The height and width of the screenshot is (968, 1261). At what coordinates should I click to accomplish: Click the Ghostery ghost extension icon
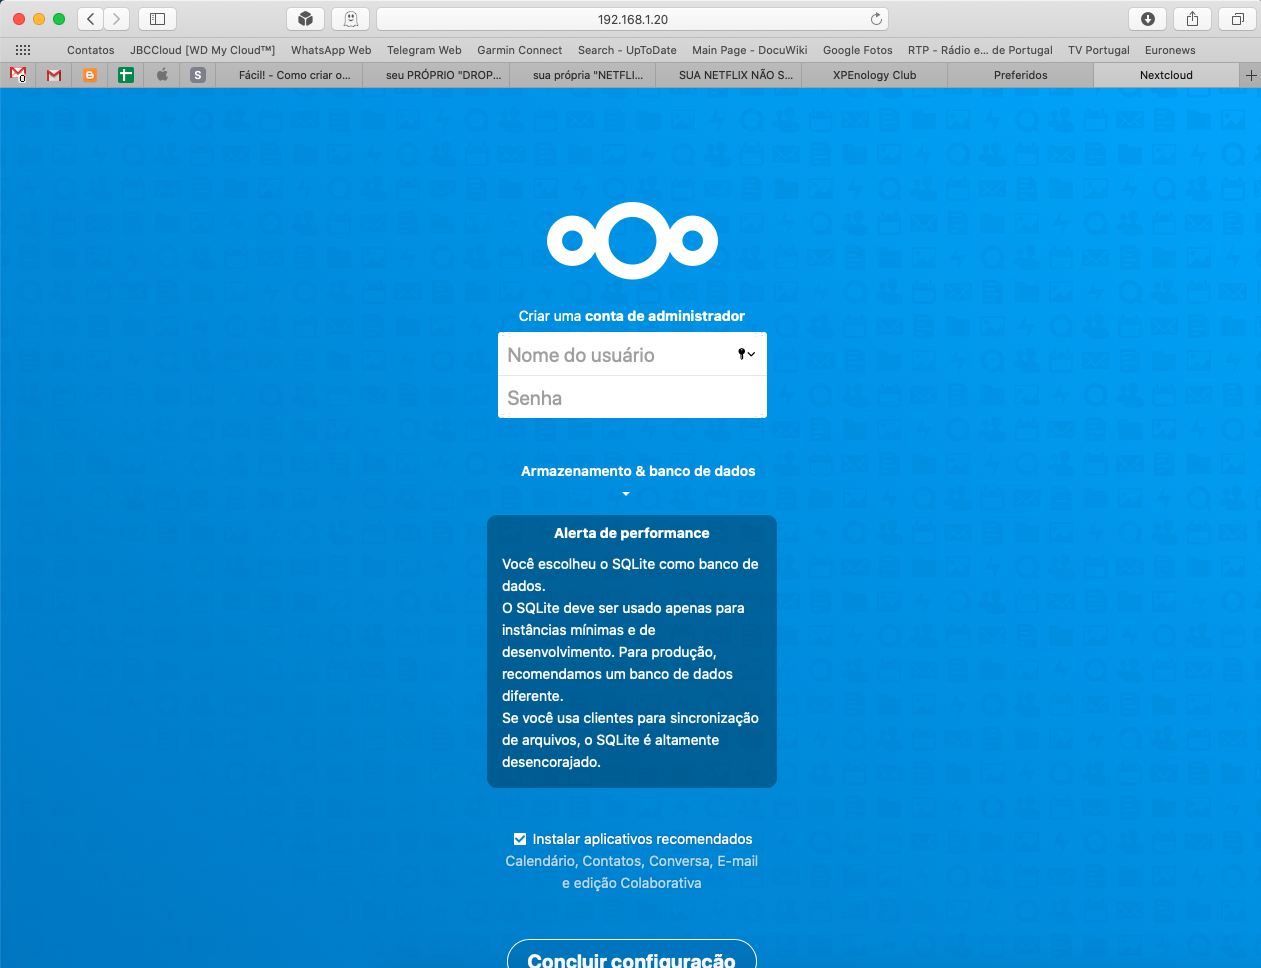(x=351, y=19)
